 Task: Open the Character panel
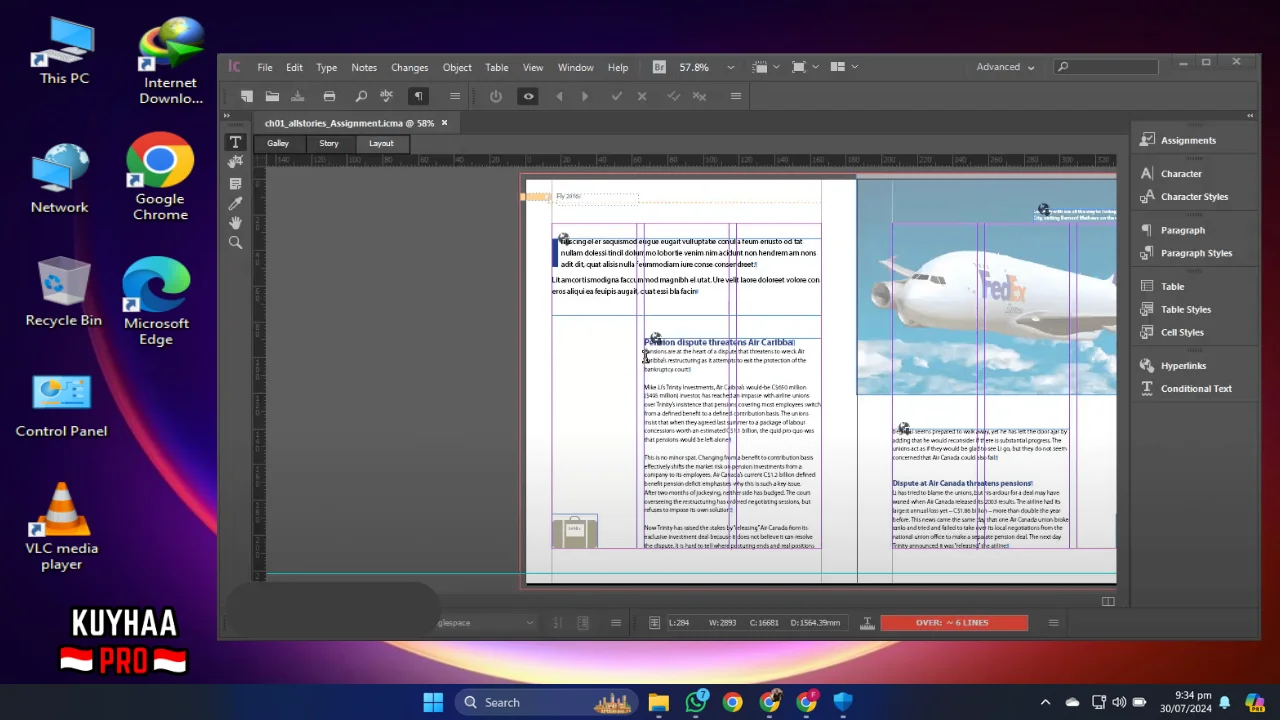tap(1181, 173)
